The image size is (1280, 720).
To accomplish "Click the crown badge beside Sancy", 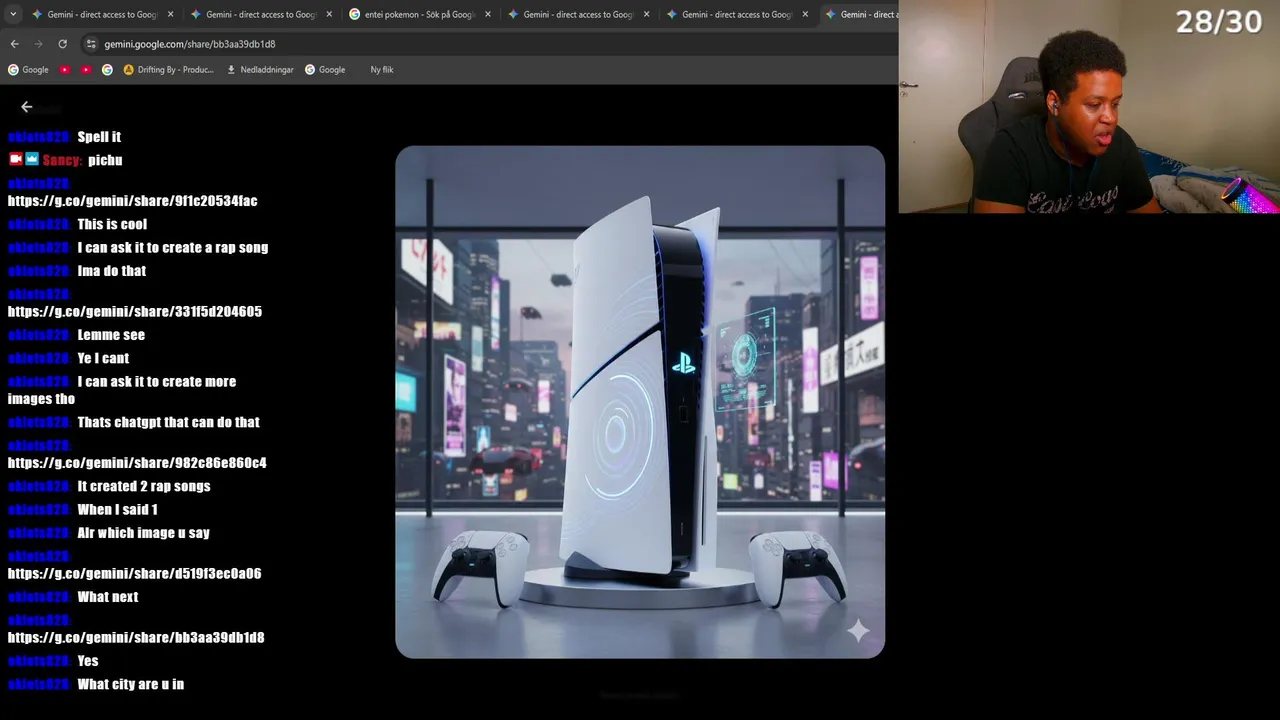I will click(32, 159).
